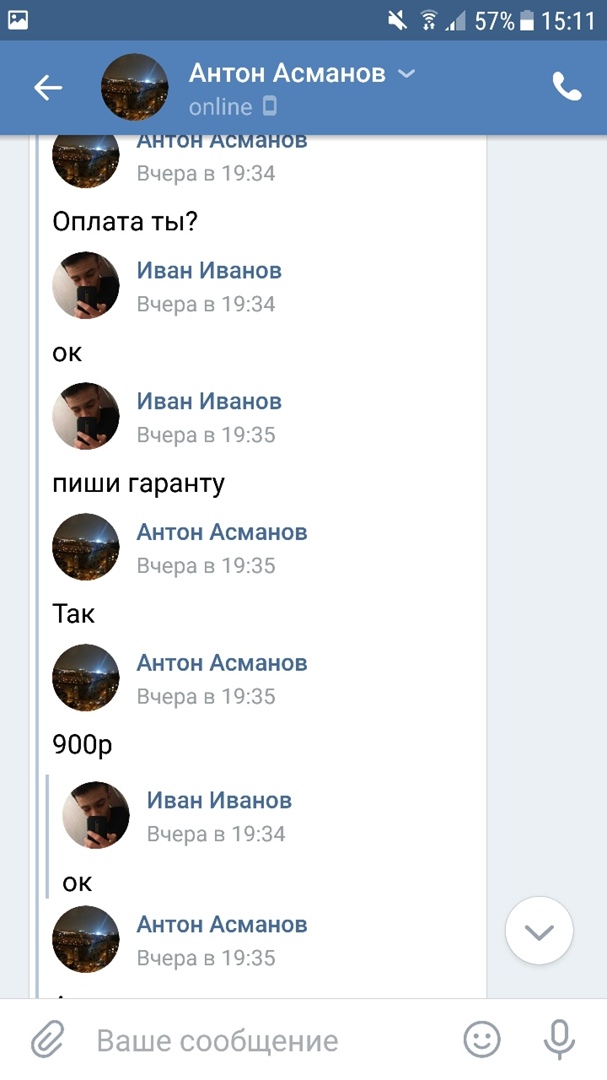Tap the back arrow in header
Image resolution: width=607 pixels, height=1080 pixels.
(x=48, y=87)
